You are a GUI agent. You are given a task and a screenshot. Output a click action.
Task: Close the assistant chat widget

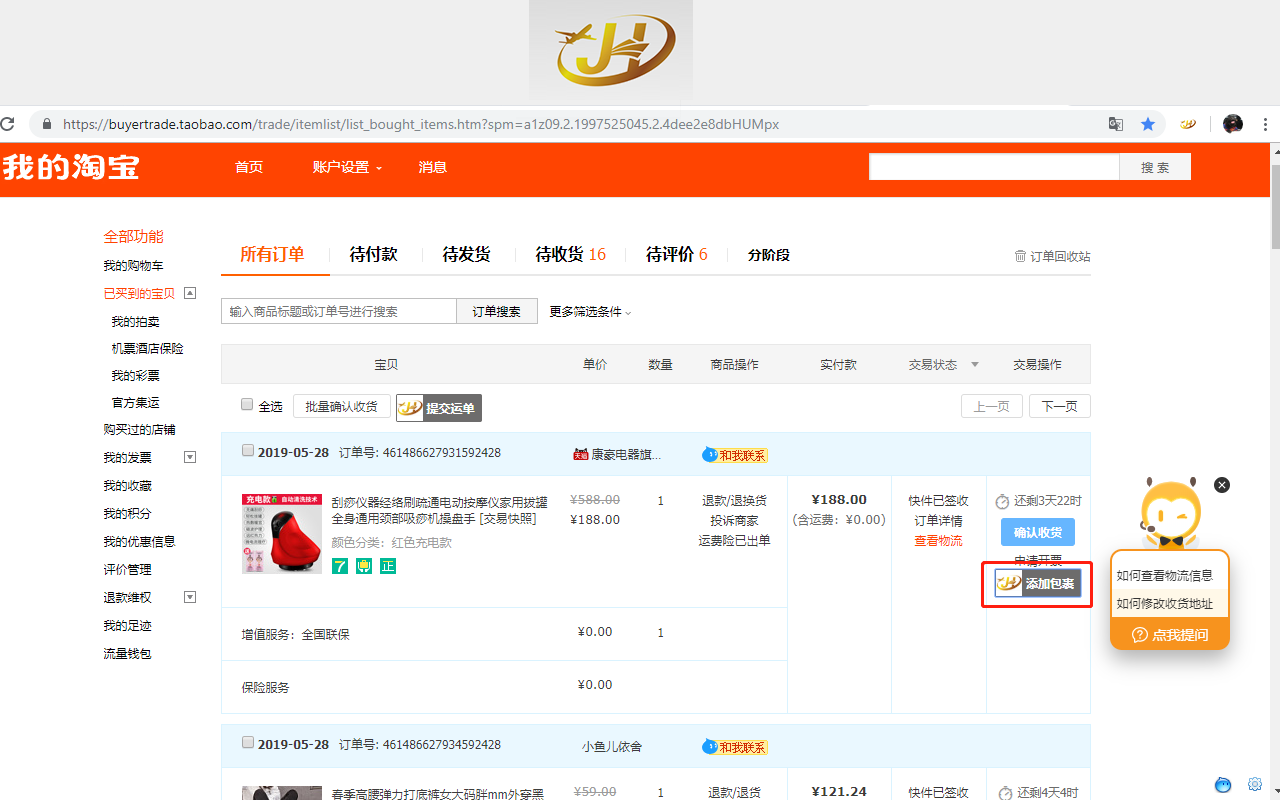tap(1222, 485)
